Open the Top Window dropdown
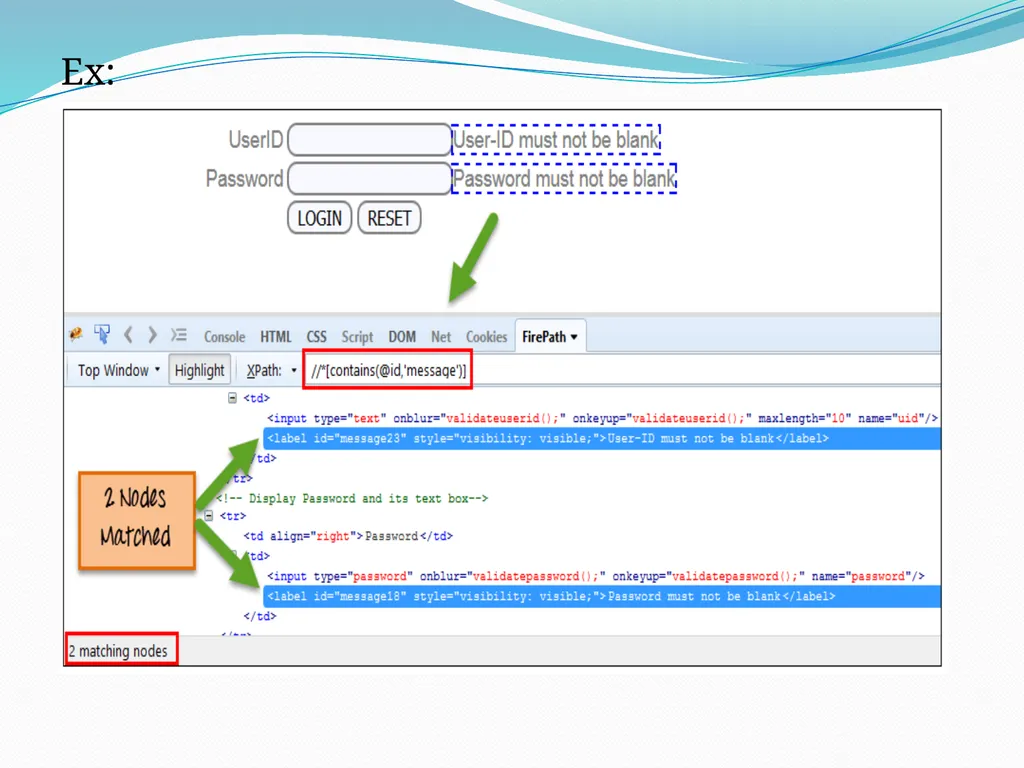The image size is (1024, 768). point(119,370)
